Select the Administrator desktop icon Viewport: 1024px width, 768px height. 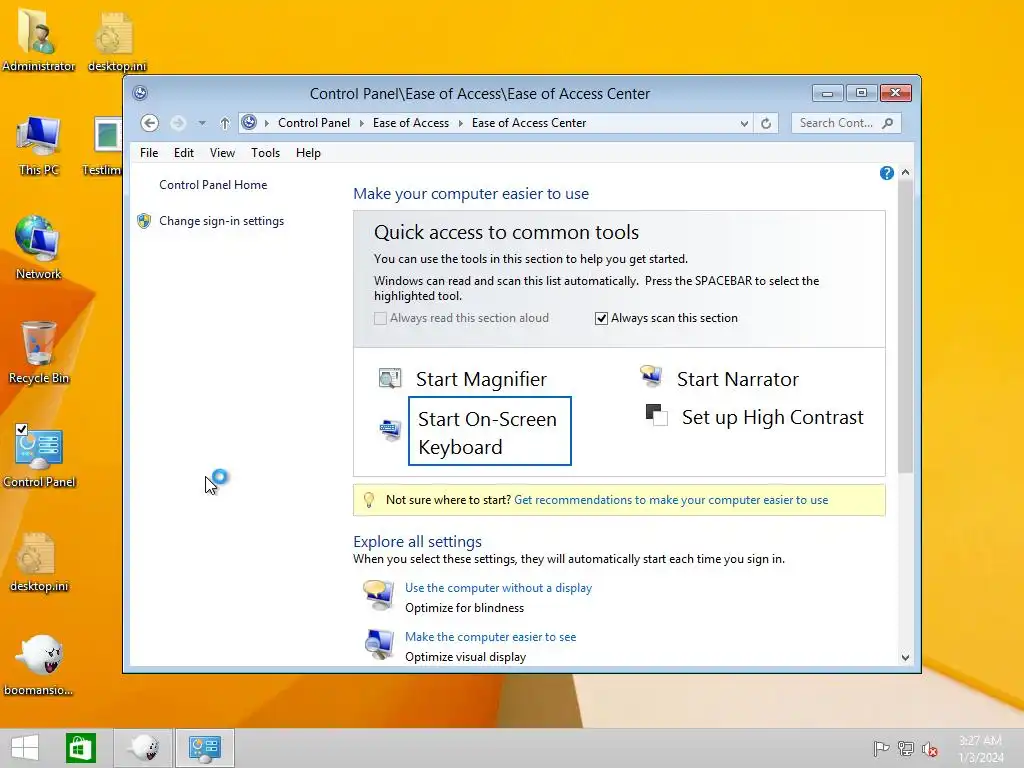[39, 39]
